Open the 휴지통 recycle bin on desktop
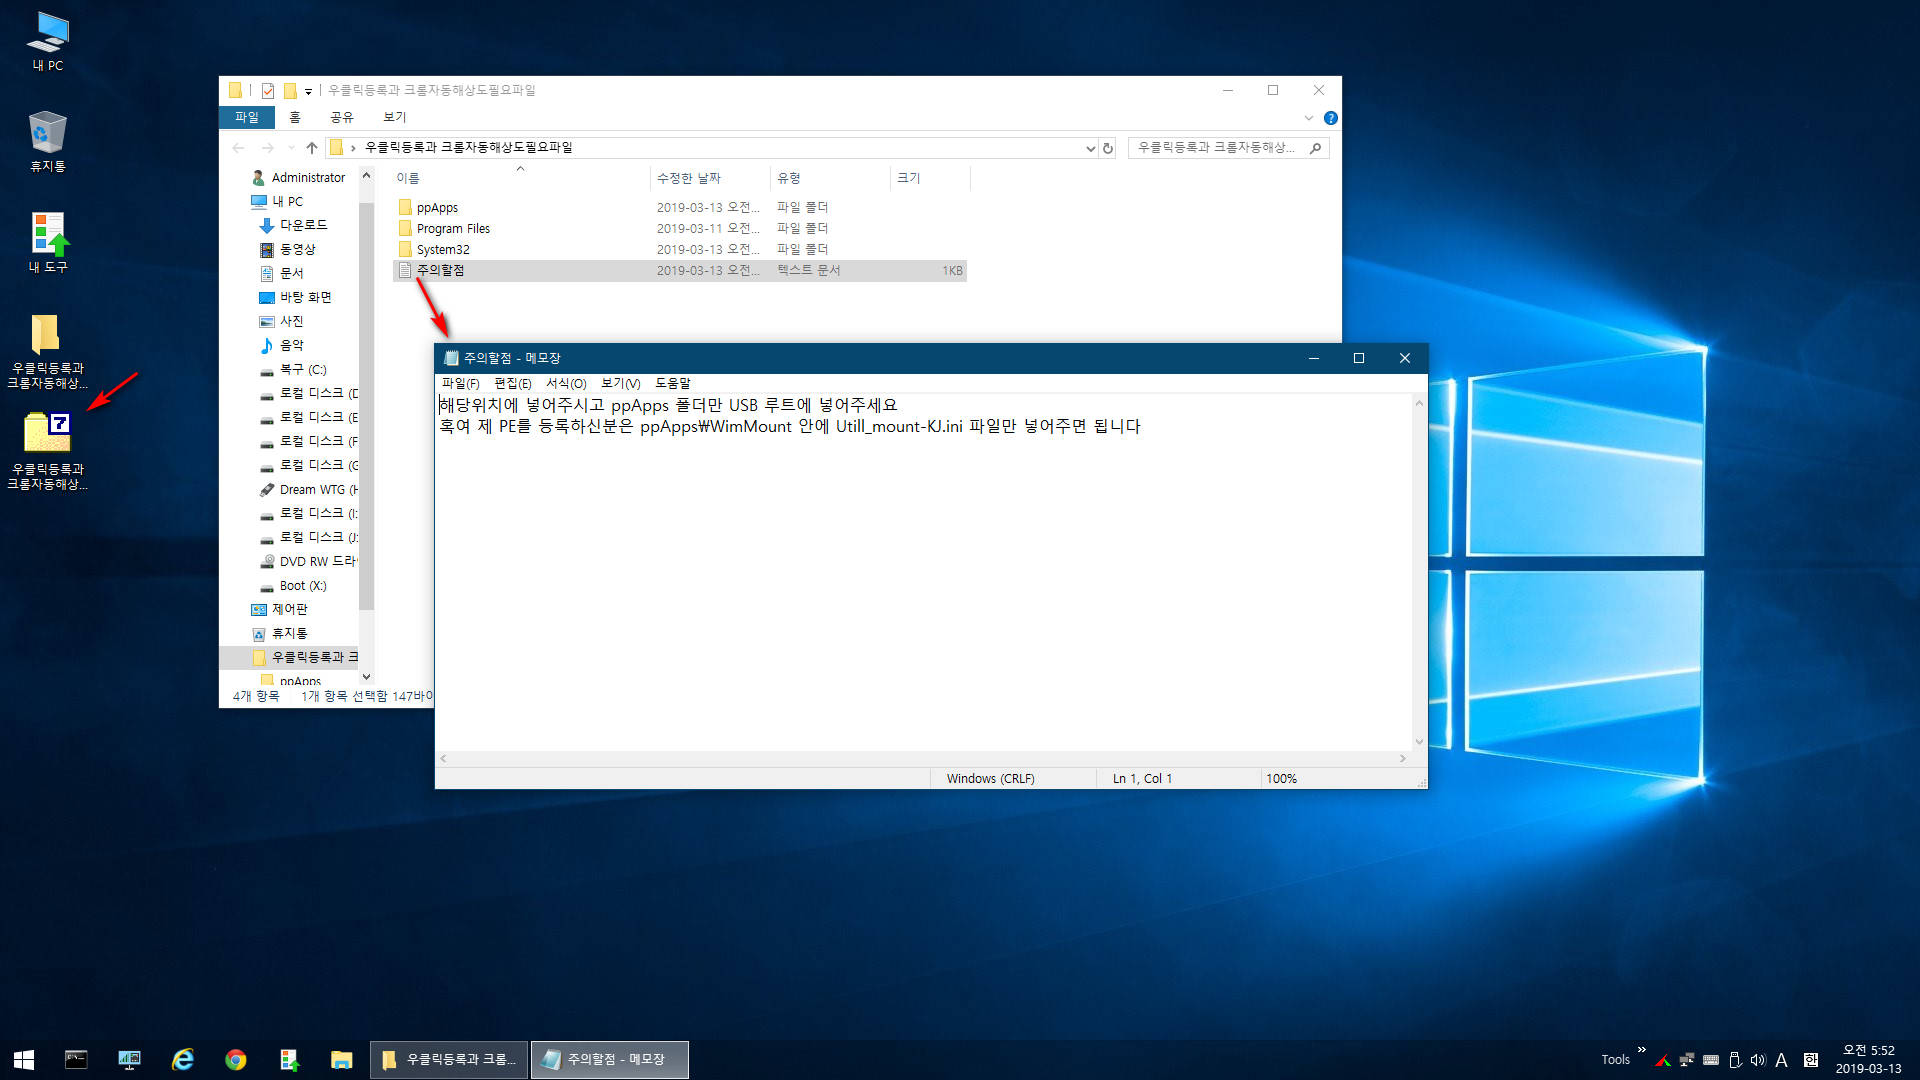Viewport: 1920px width, 1080px height. click(x=47, y=141)
